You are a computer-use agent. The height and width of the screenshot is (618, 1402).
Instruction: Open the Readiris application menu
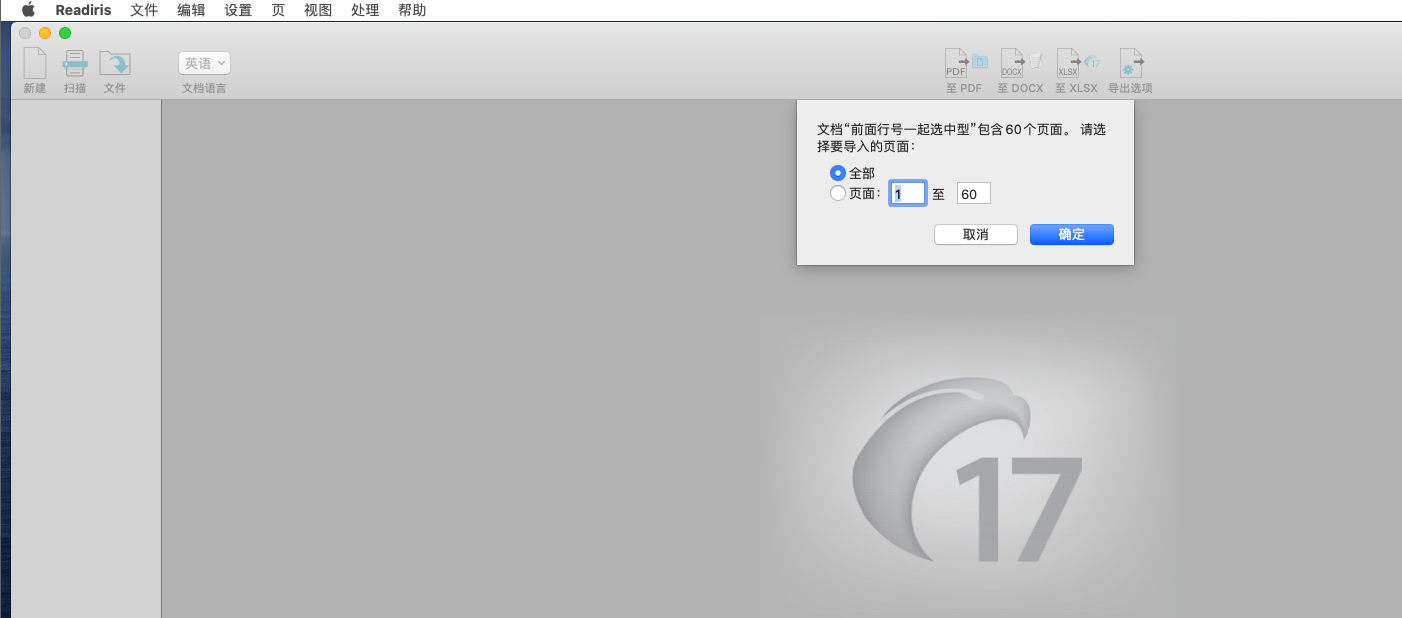coord(83,10)
